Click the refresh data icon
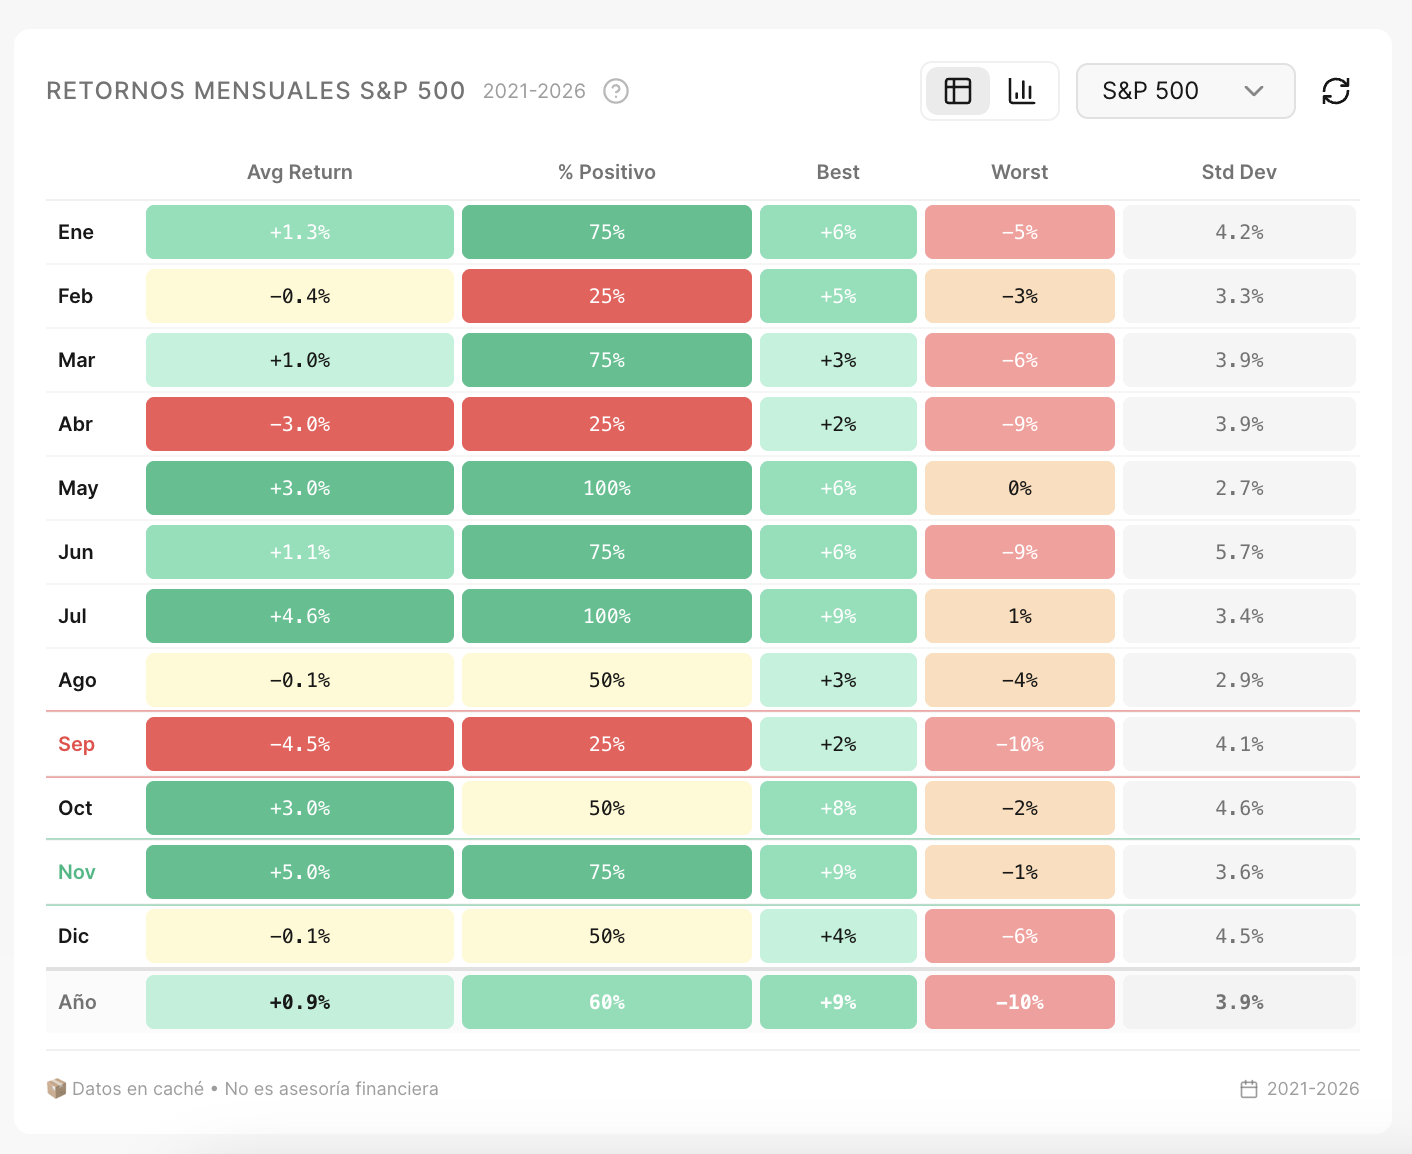 pos(1336,91)
